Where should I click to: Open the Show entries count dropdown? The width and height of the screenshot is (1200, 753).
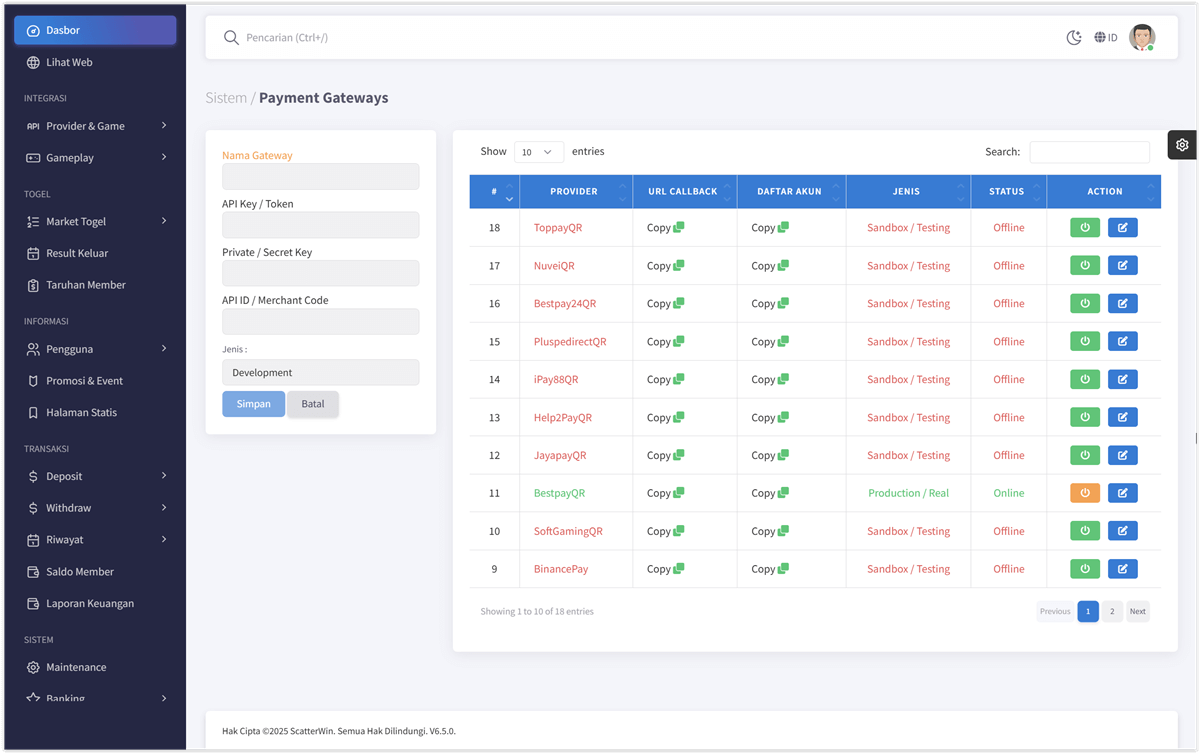tap(538, 152)
